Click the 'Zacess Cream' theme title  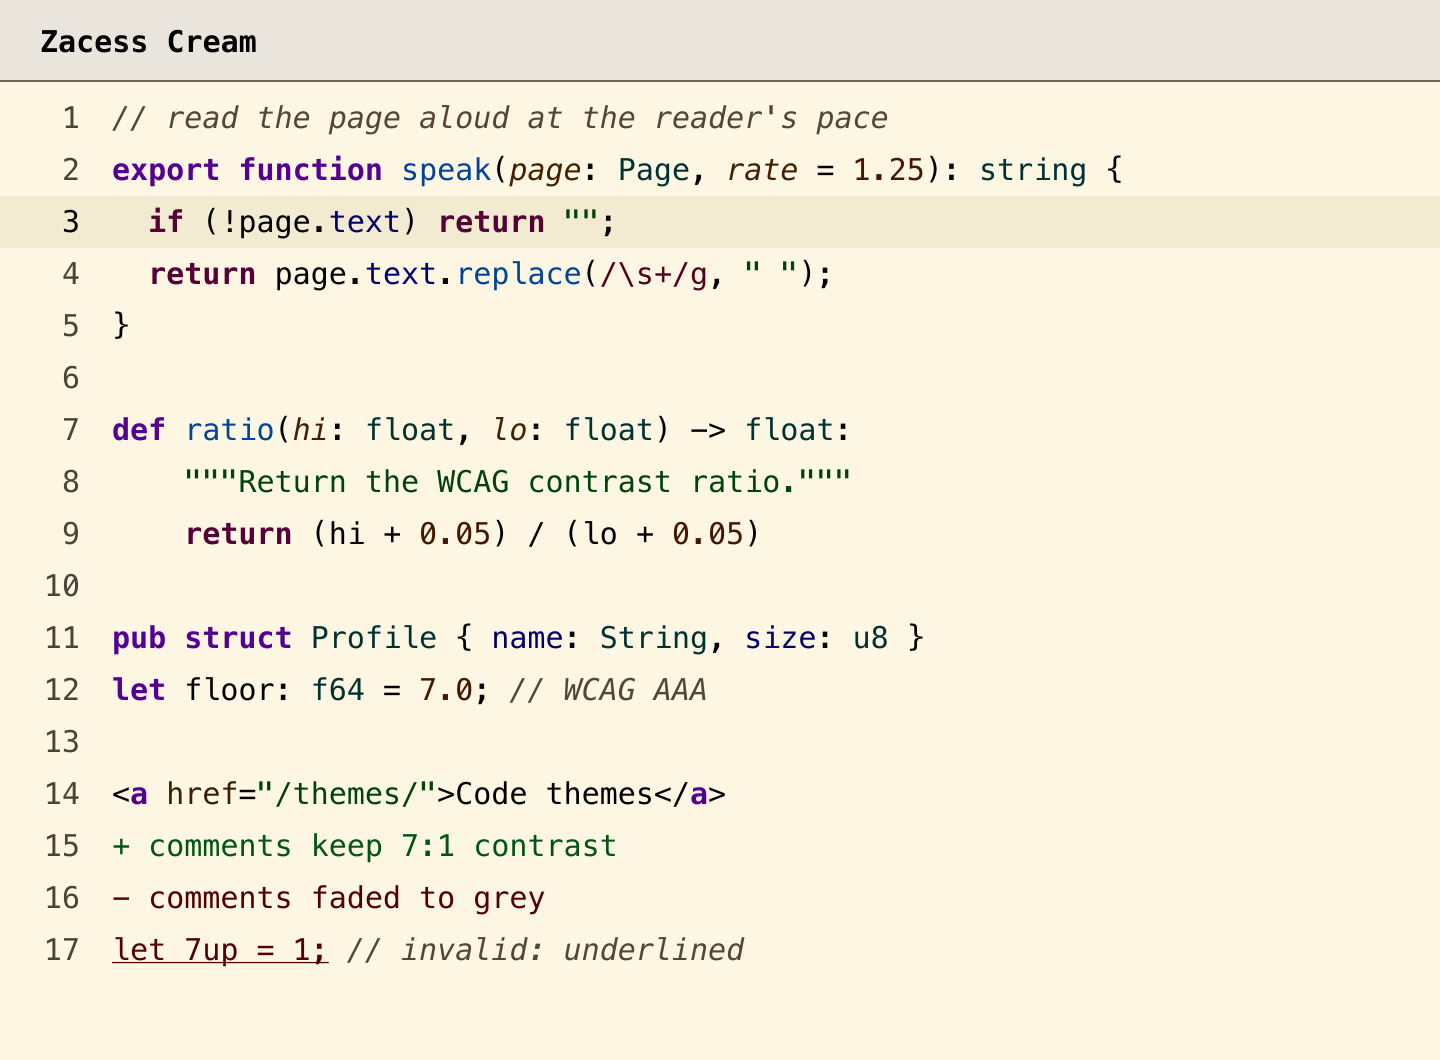148,42
